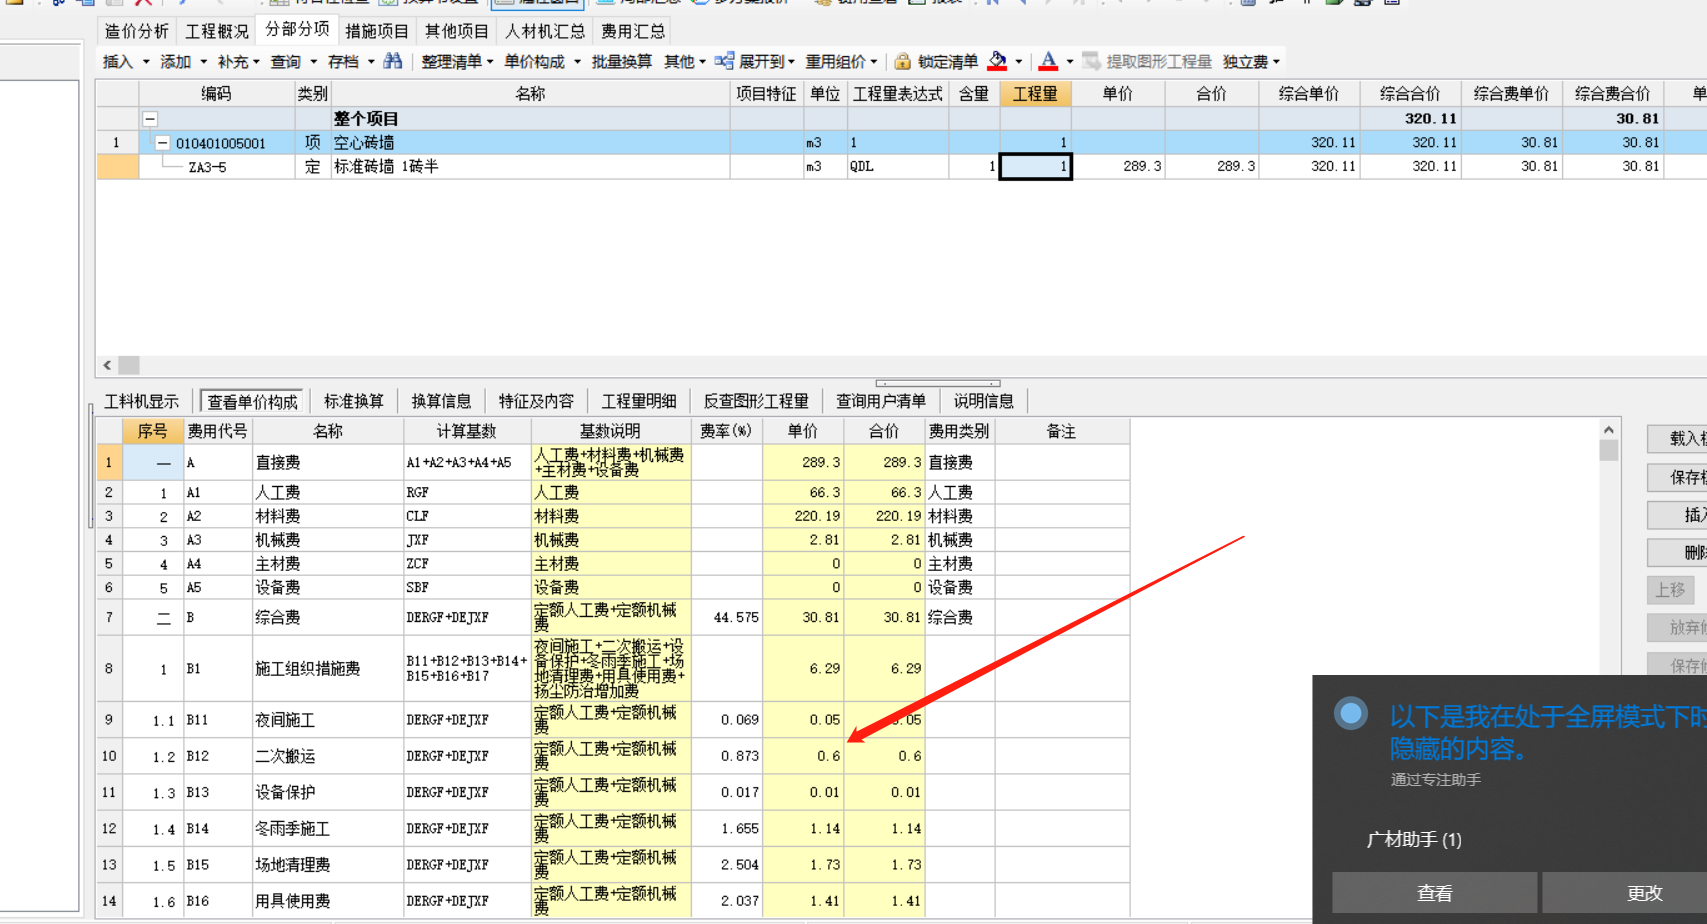1707x924 pixels.
Task: Open the 查询用户清单 tab
Action: (881, 401)
